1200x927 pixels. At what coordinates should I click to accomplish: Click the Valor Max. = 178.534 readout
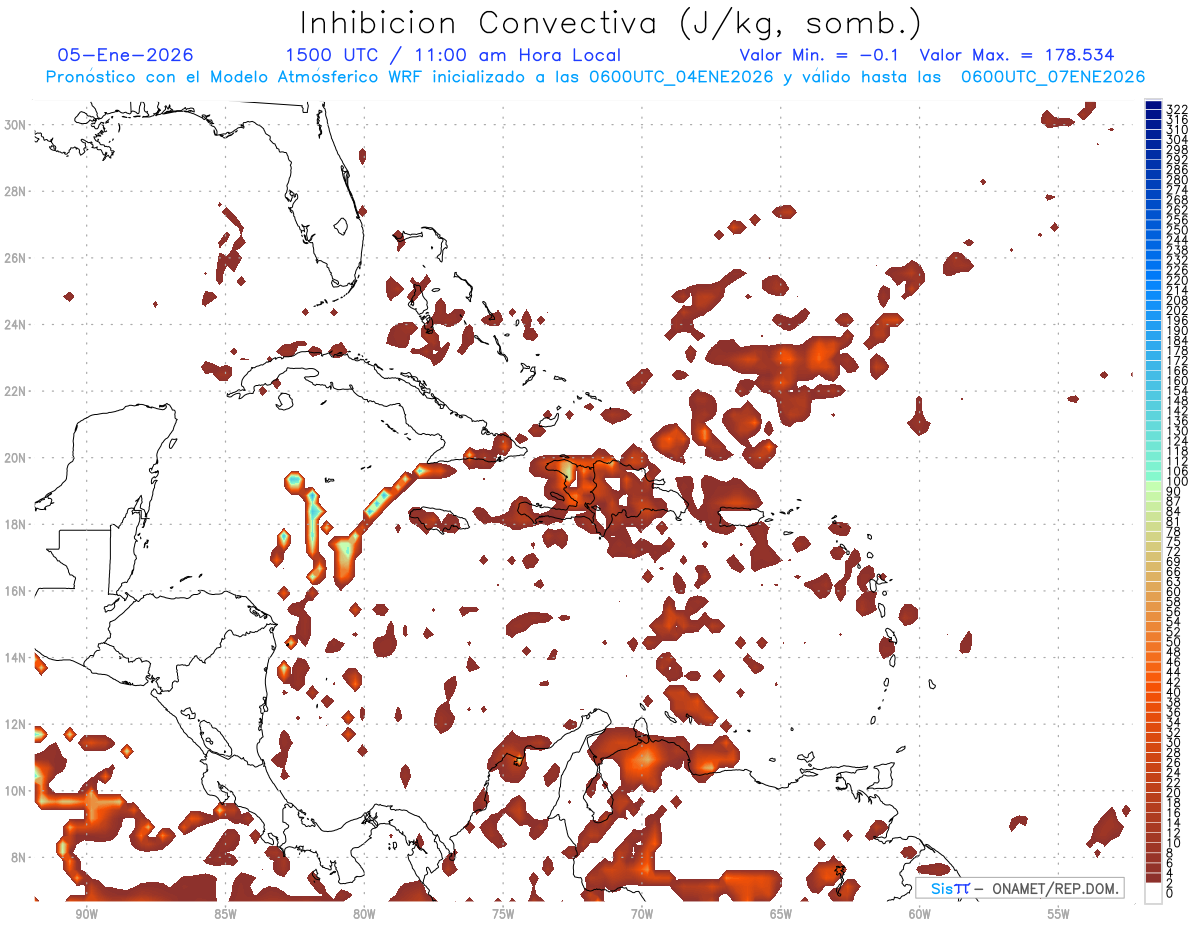point(1017,56)
